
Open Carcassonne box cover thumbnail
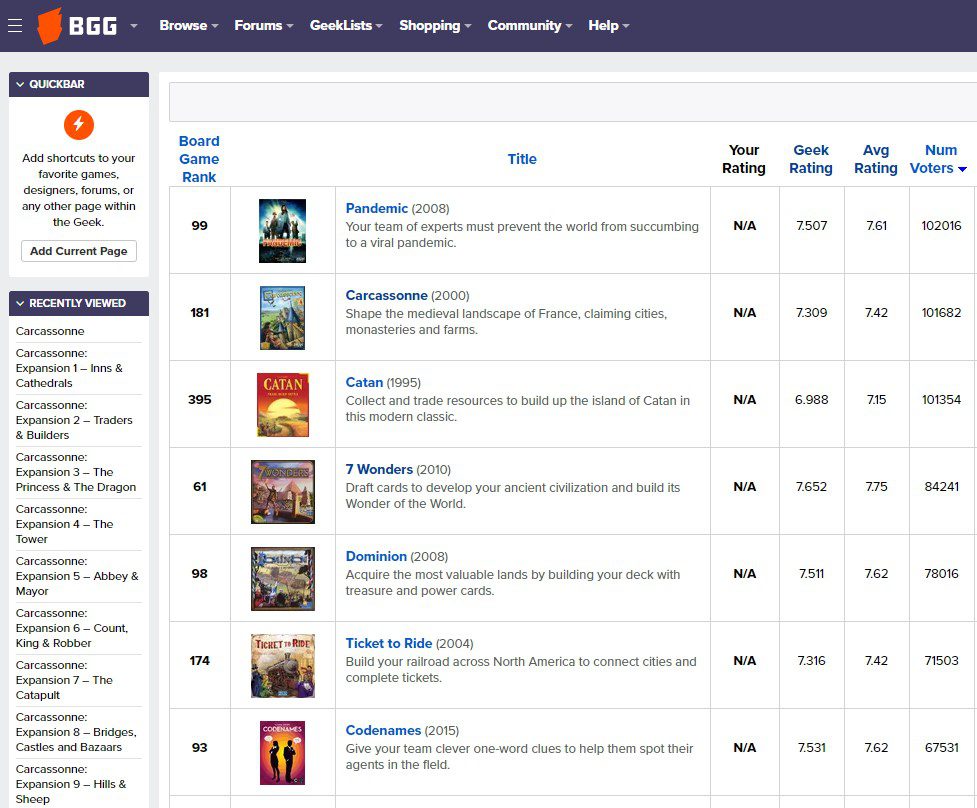[282, 318]
